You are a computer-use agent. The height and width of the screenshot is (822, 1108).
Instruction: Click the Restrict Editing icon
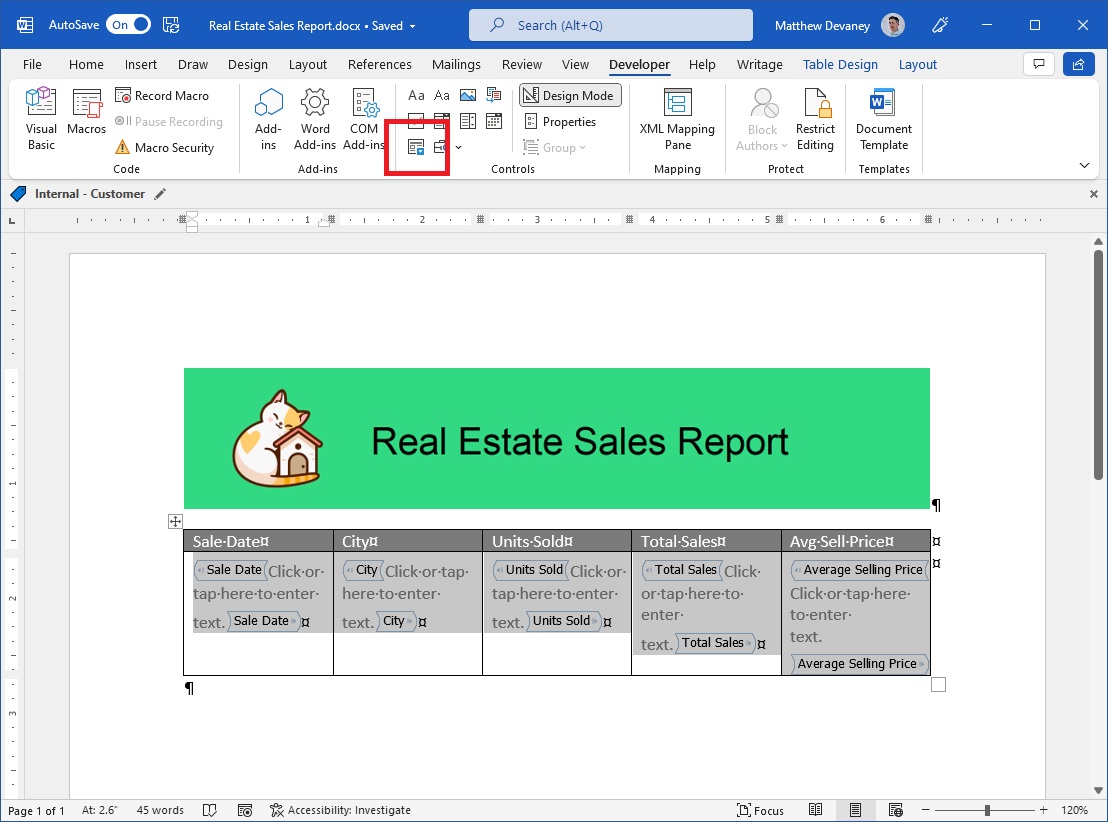[x=815, y=118]
